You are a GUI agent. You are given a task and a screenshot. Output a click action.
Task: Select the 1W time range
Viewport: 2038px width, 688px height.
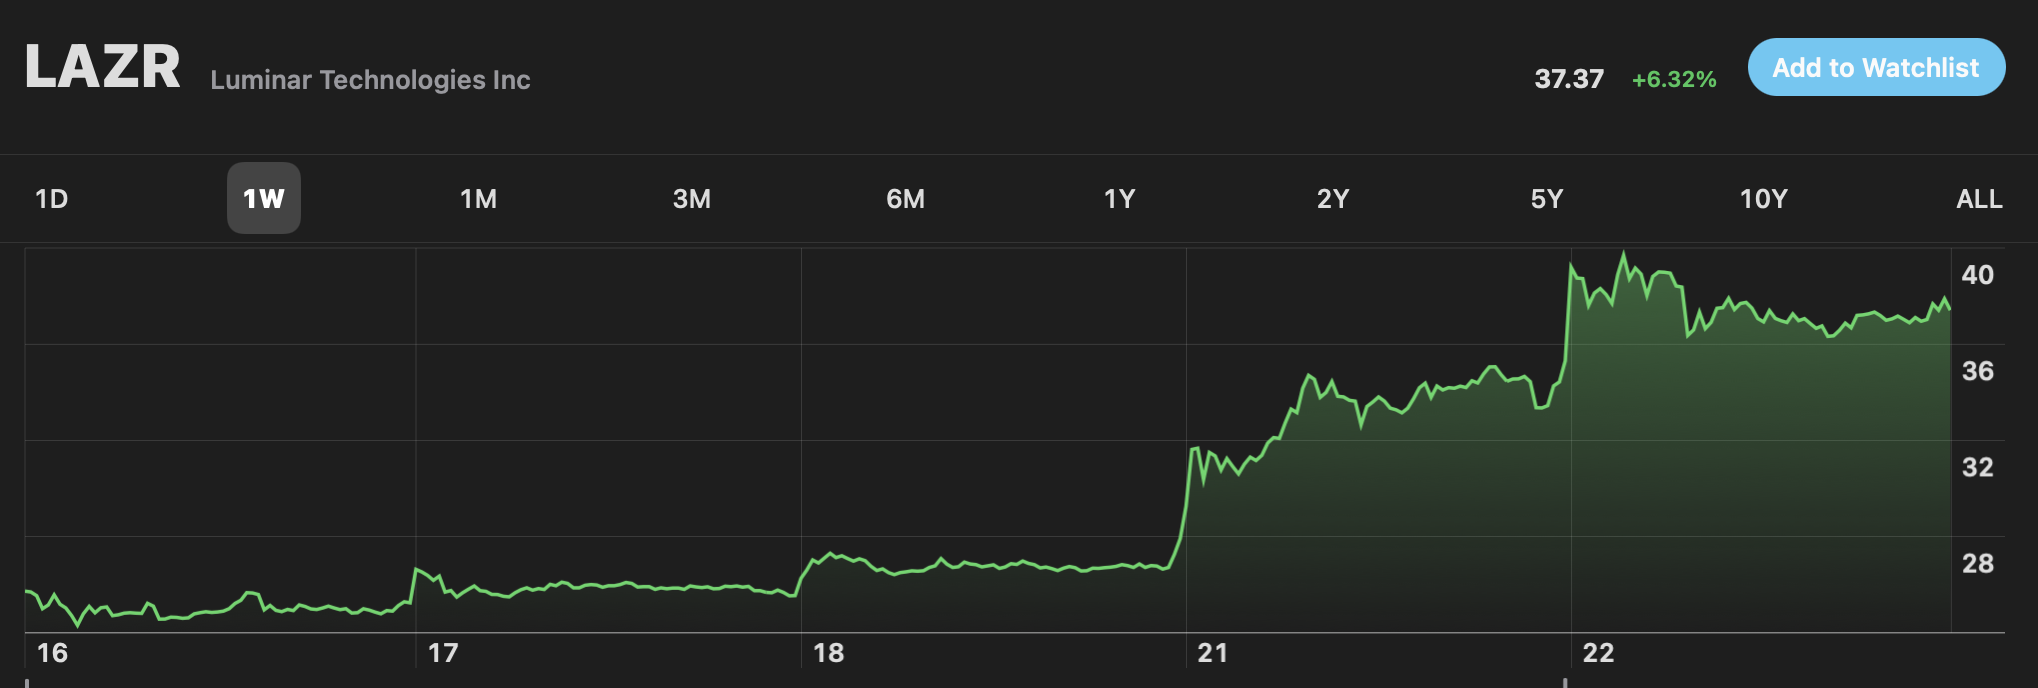click(x=264, y=198)
